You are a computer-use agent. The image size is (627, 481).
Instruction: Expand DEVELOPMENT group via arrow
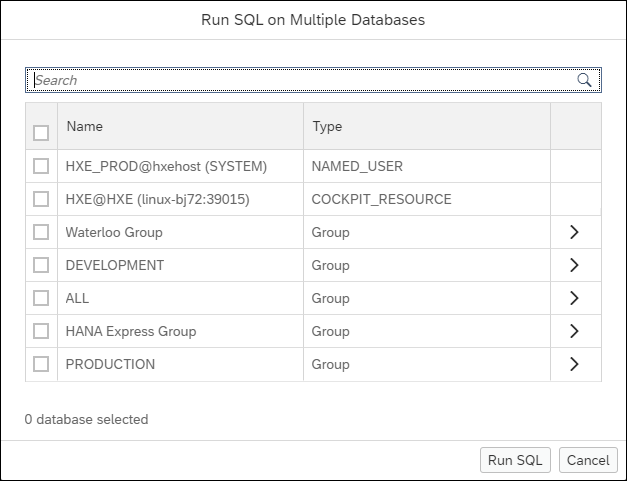pos(574,265)
